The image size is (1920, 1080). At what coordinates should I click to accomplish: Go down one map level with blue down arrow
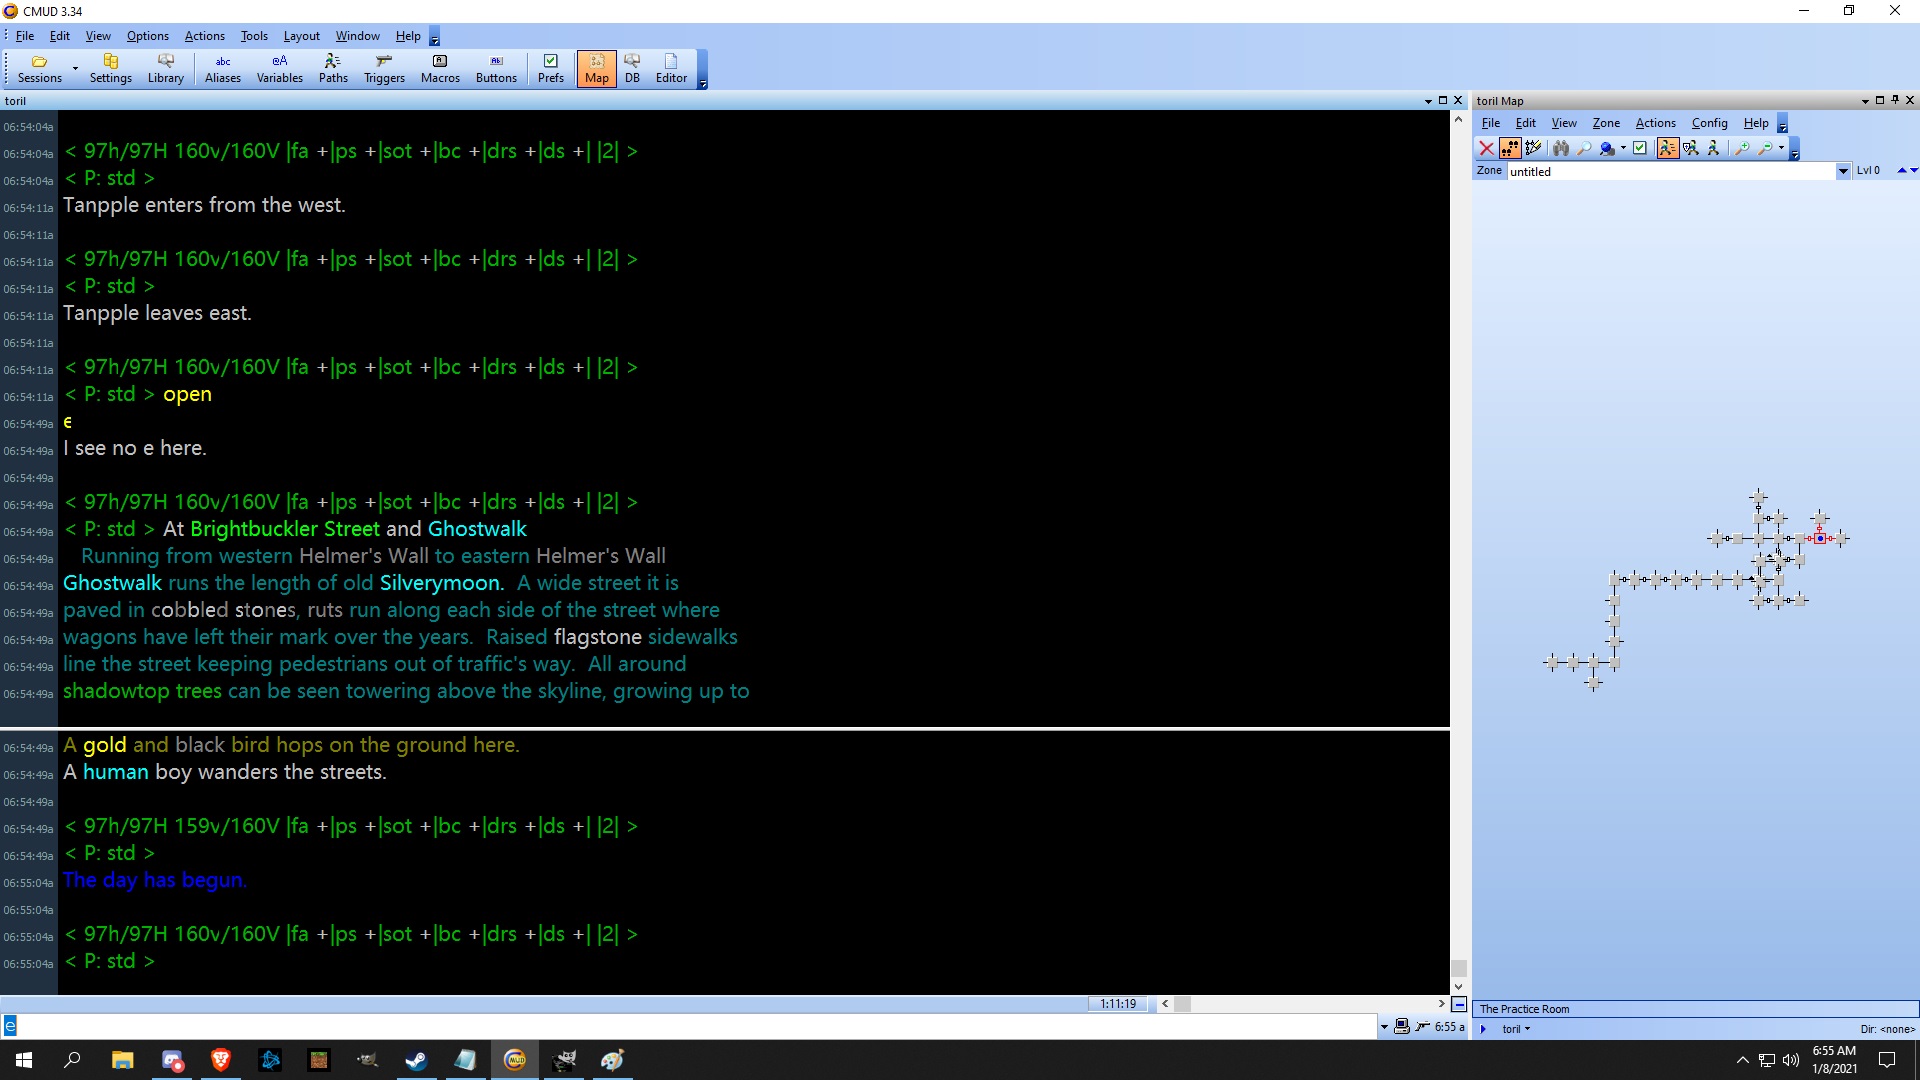tap(1914, 171)
